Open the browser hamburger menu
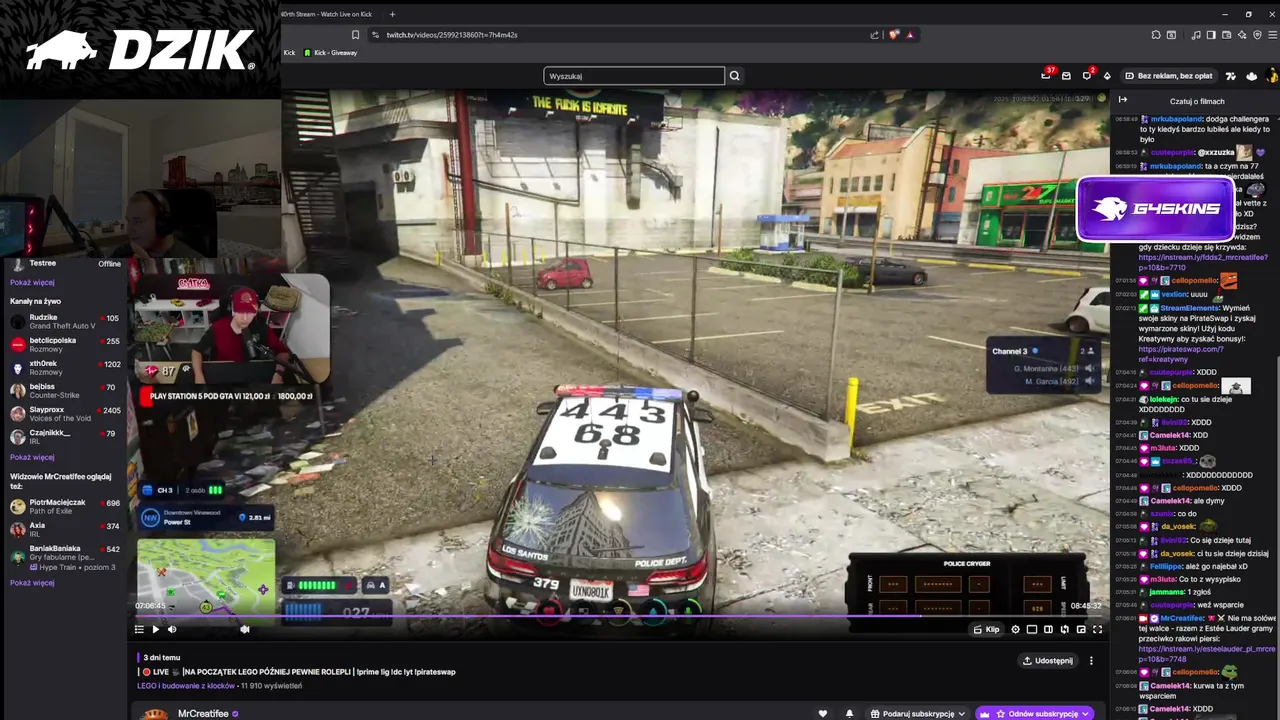1280x720 pixels. (x=1271, y=34)
